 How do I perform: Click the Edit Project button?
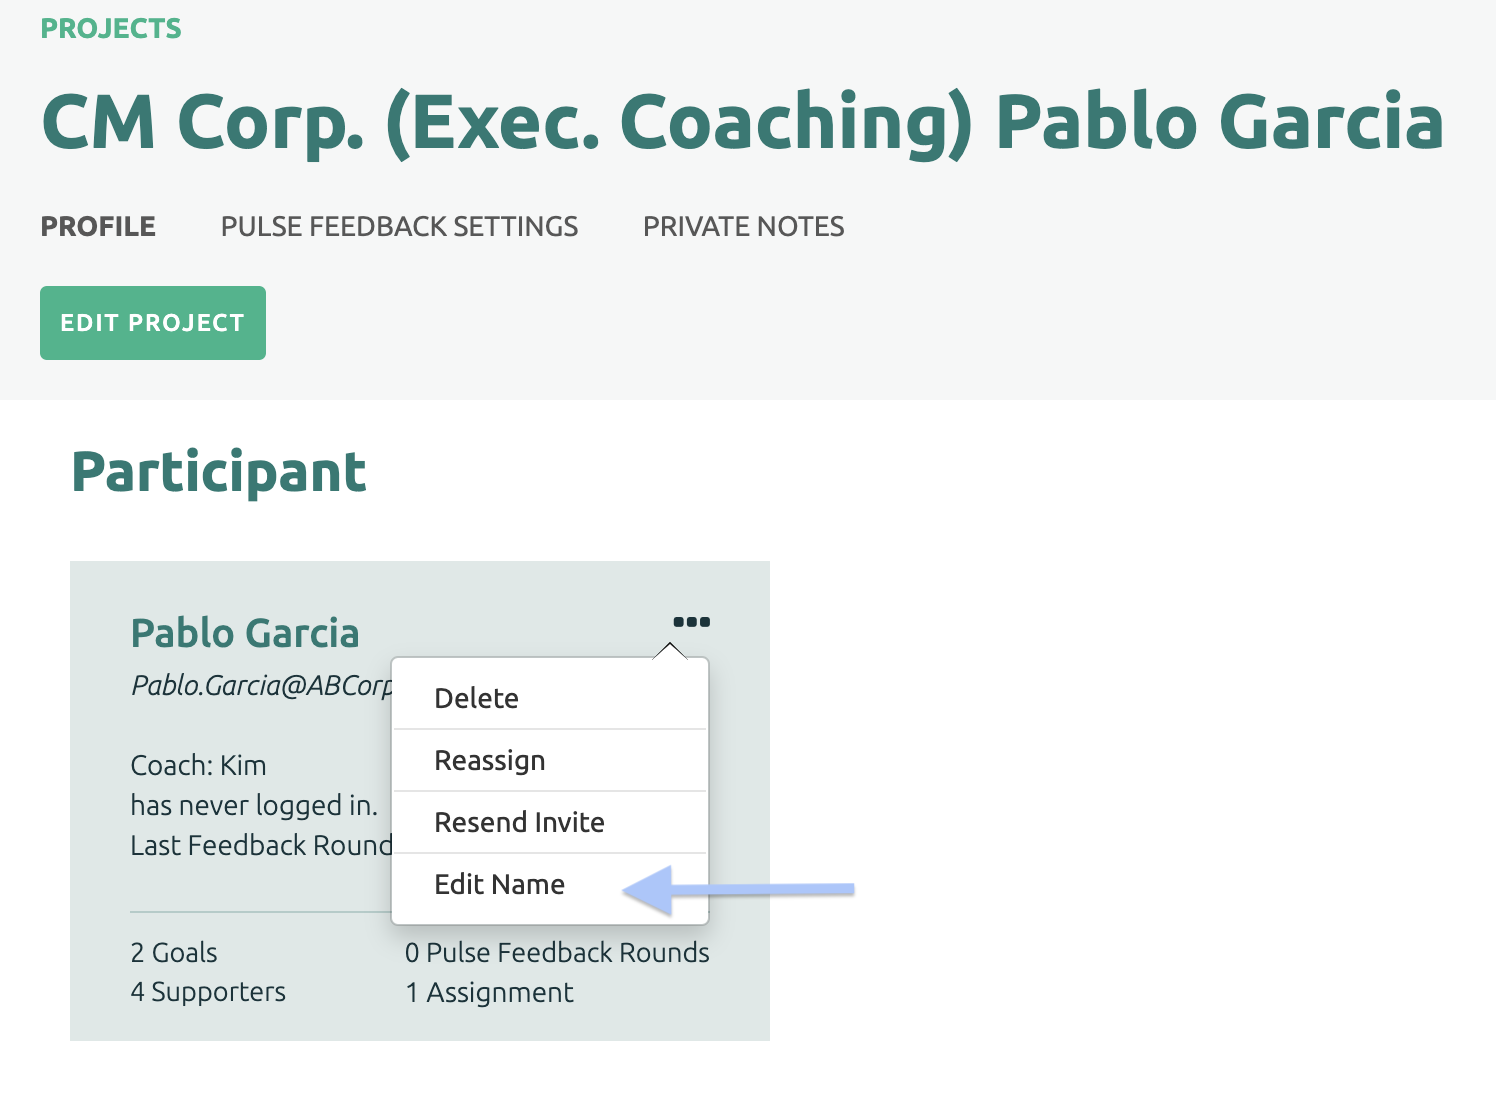[153, 323]
